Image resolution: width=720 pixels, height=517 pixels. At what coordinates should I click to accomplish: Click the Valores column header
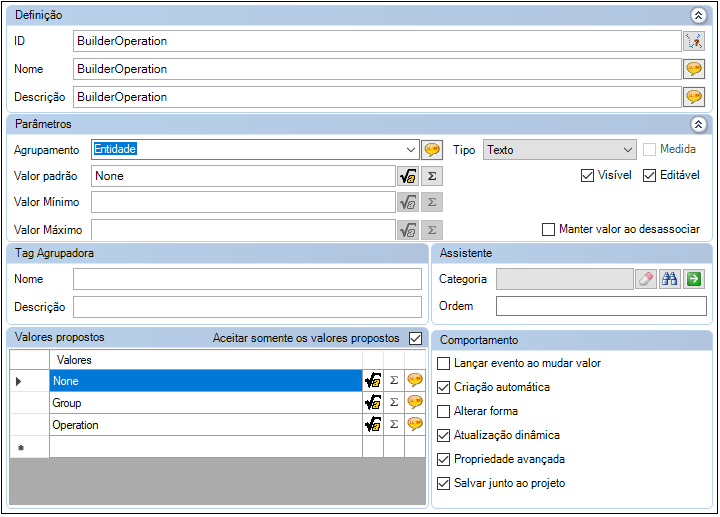tap(206, 360)
